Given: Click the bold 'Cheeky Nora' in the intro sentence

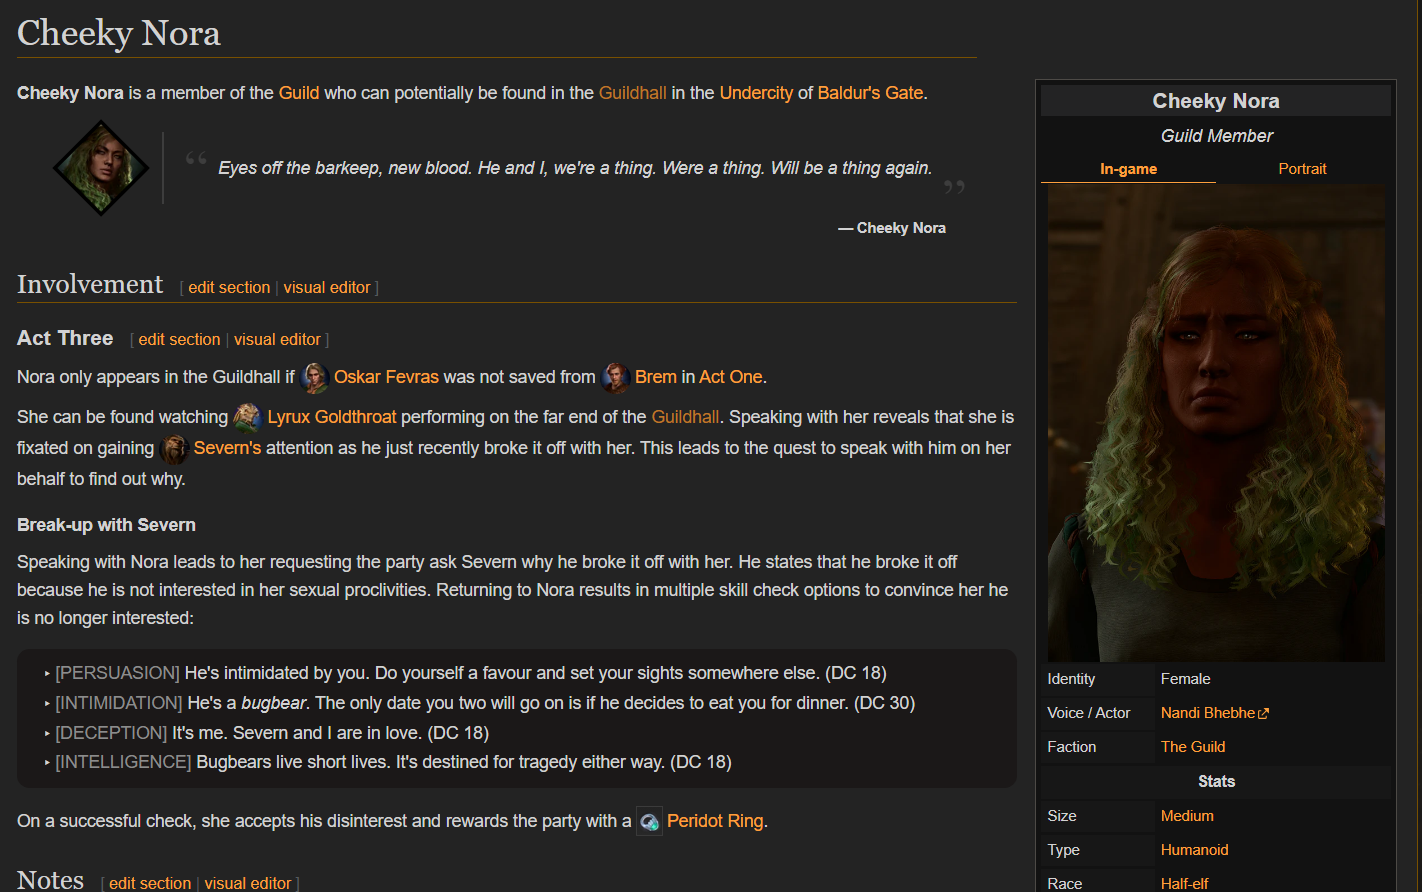Looking at the screenshot, I should tap(70, 93).
